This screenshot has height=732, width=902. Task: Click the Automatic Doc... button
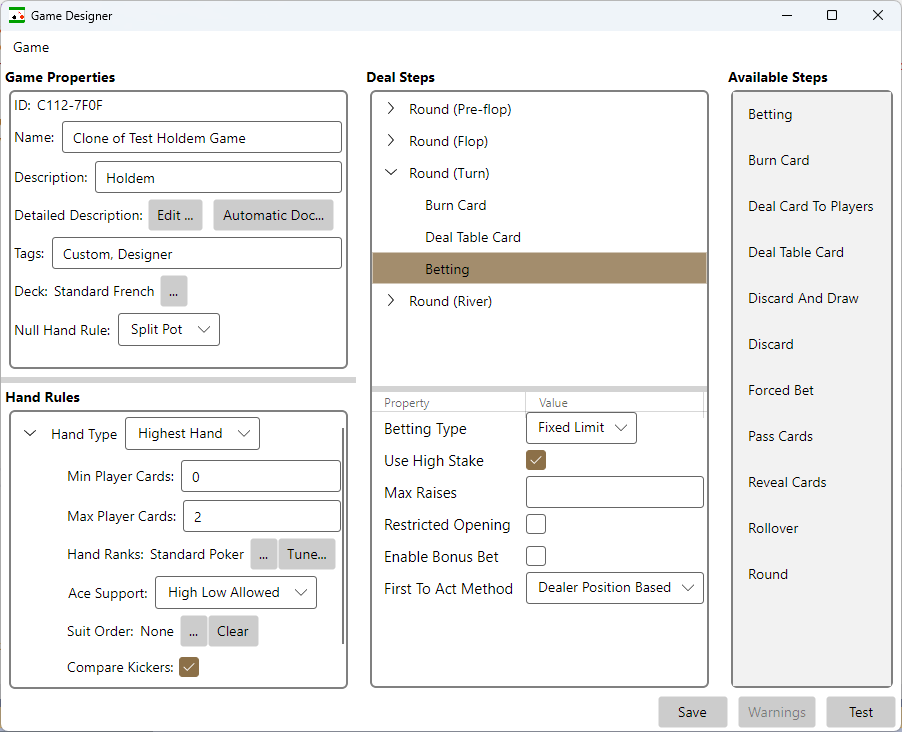pos(273,215)
